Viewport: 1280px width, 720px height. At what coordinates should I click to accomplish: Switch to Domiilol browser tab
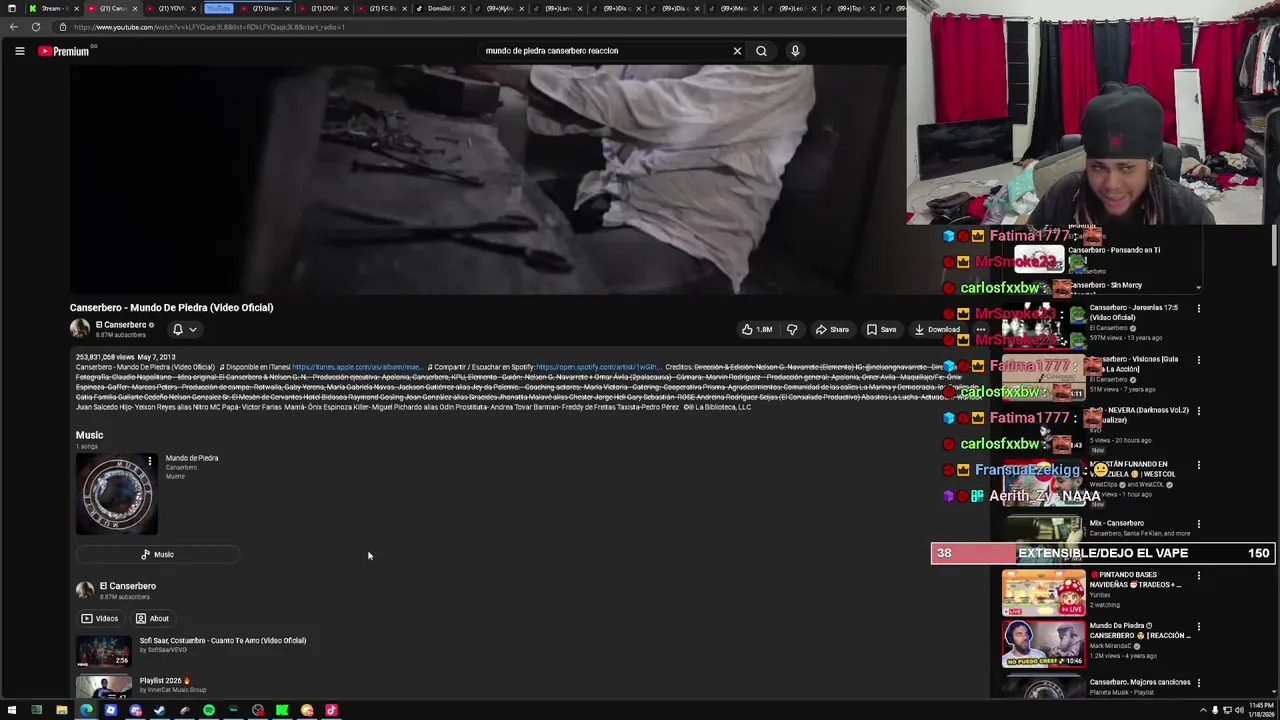click(x=438, y=8)
